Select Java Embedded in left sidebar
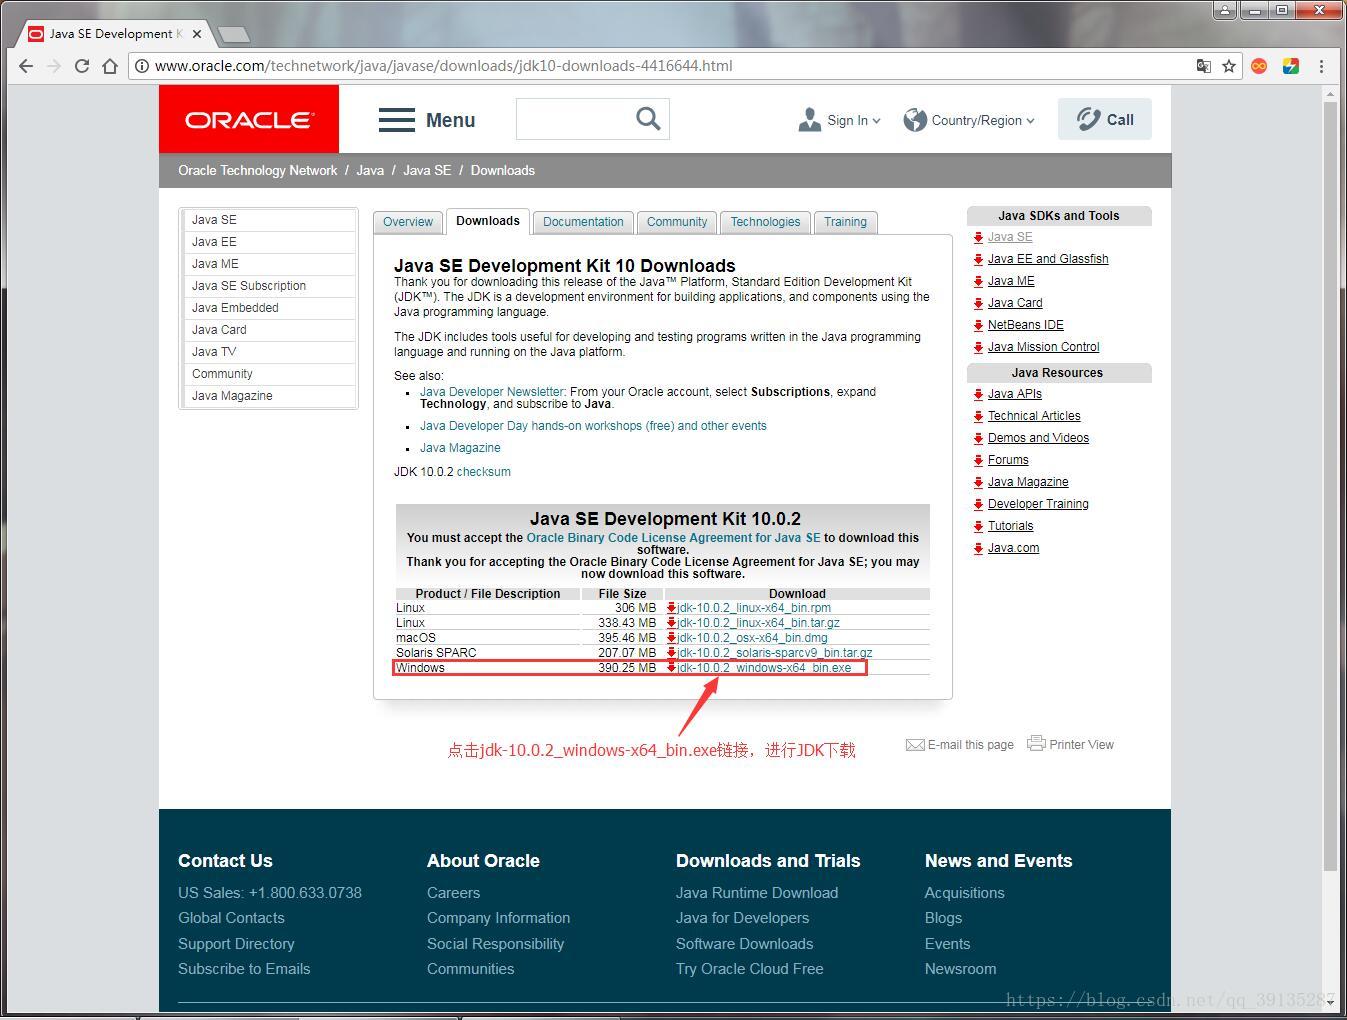Image resolution: width=1347 pixels, height=1020 pixels. [x=269, y=308]
